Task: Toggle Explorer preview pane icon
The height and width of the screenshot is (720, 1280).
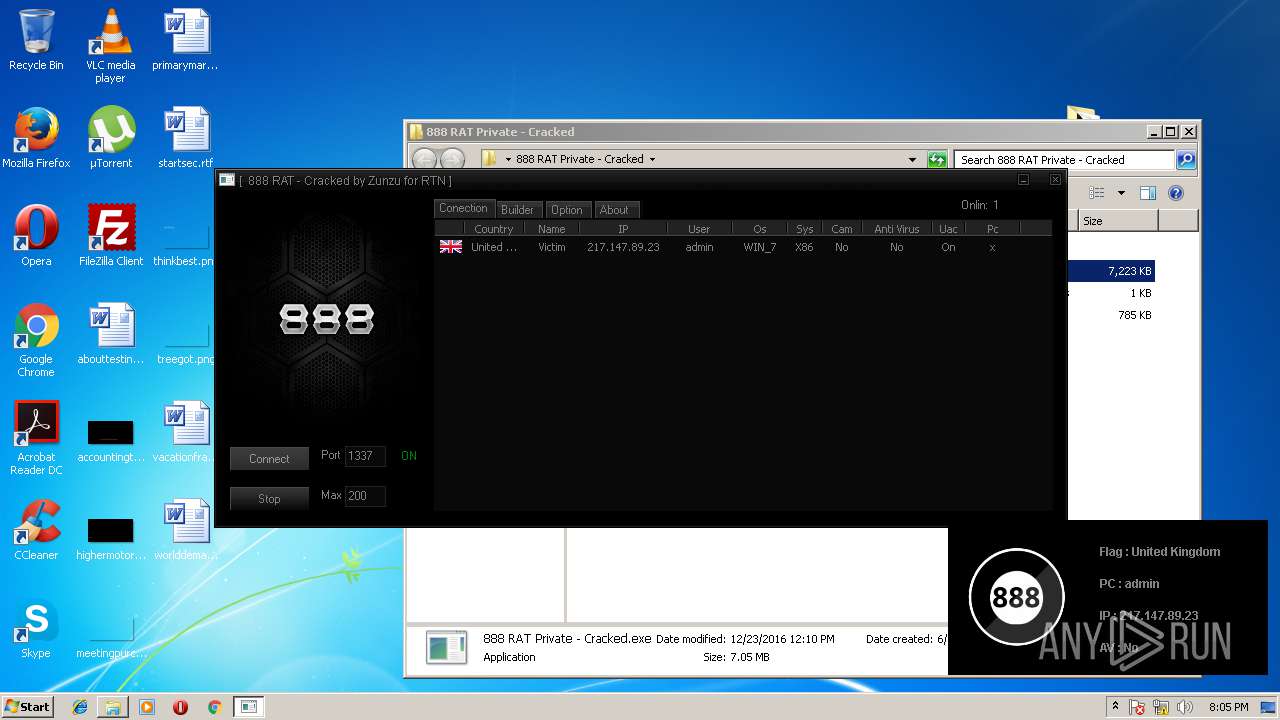Action: click(1148, 193)
